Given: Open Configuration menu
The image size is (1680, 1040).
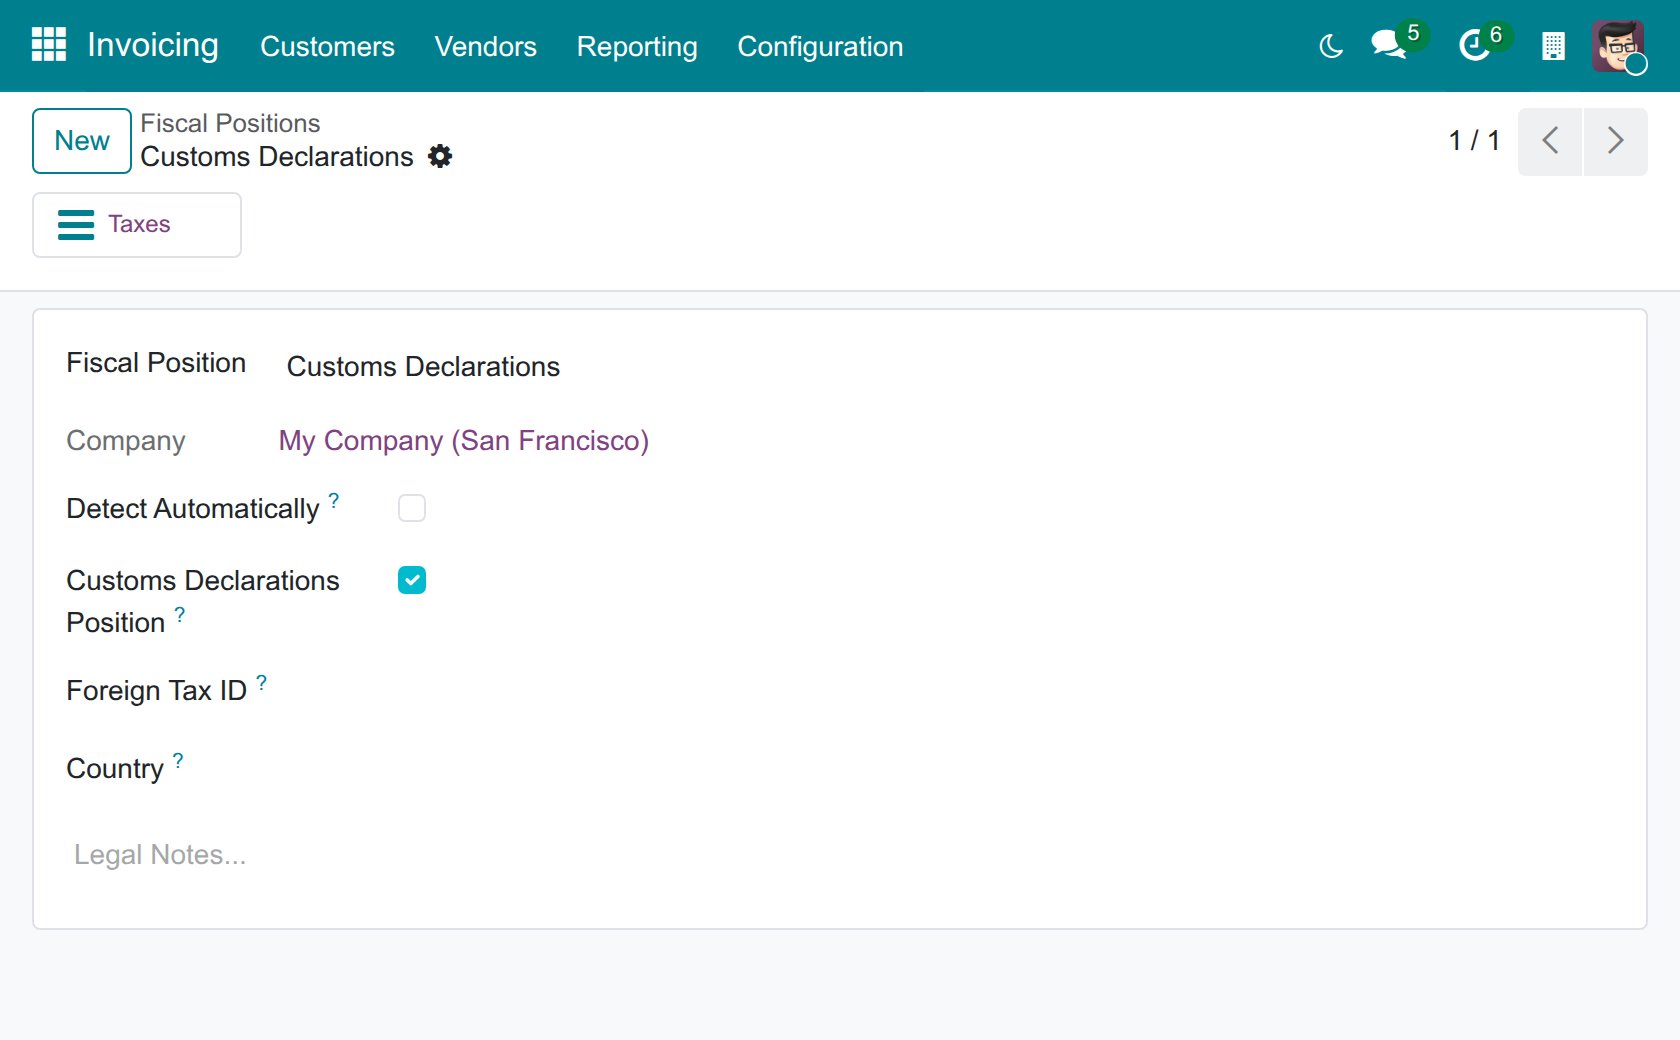Looking at the screenshot, I should (820, 46).
